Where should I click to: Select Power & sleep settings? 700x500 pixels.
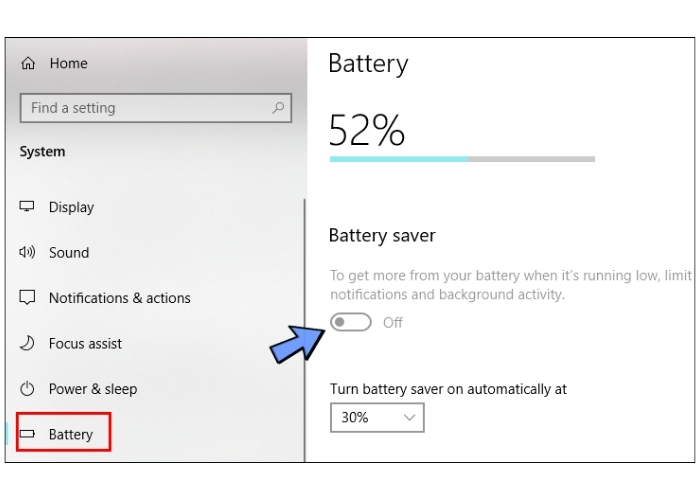coord(92,389)
